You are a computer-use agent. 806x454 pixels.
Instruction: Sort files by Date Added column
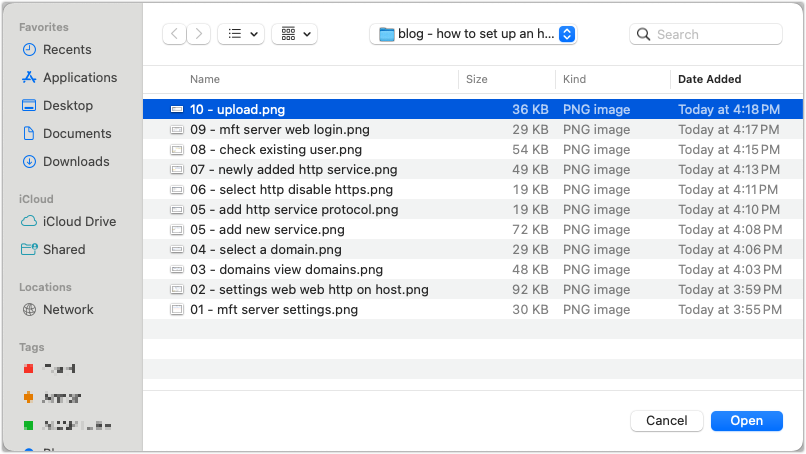click(x=710, y=79)
